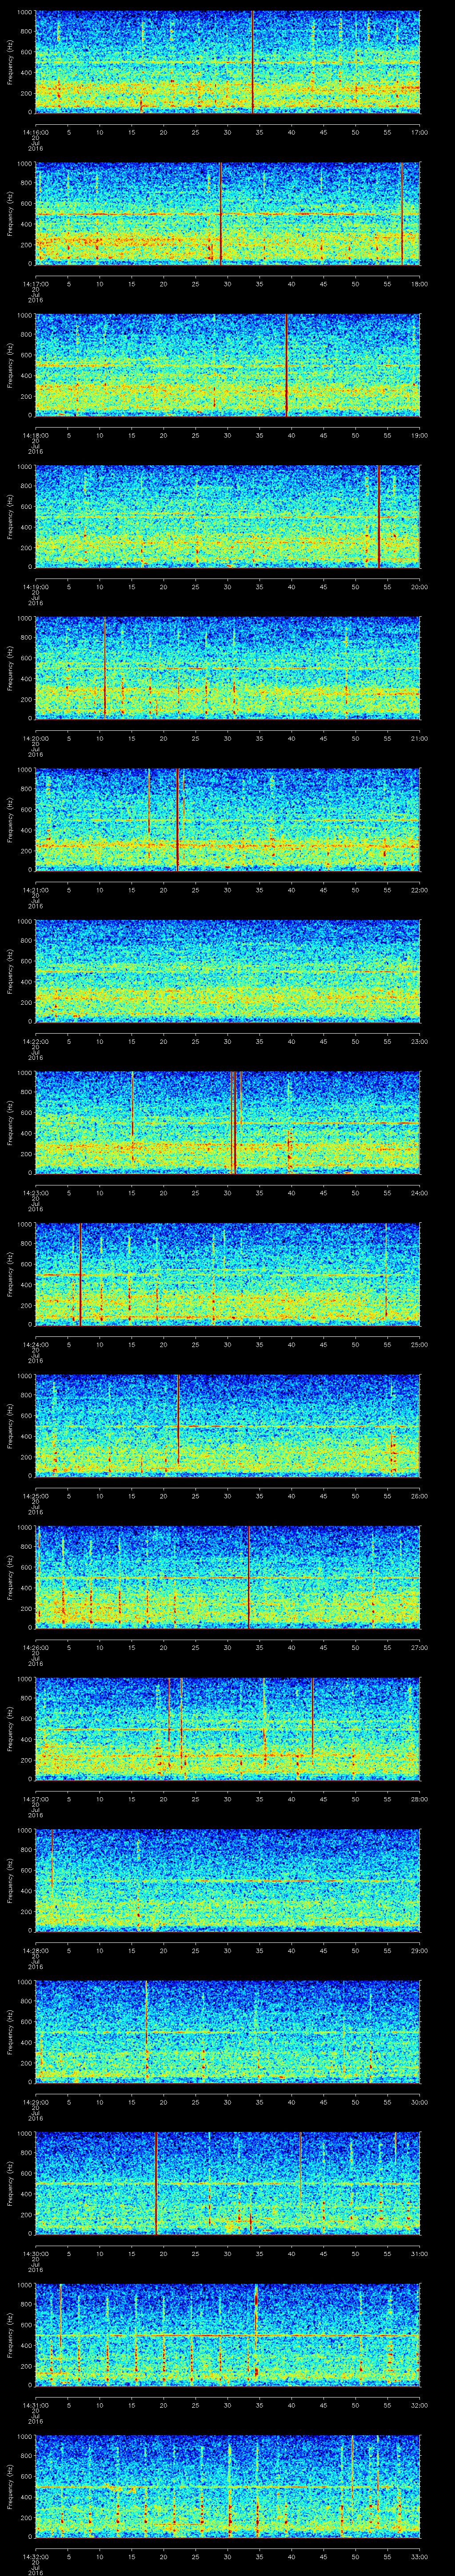Screen dimensions: 455x2576
Task: Click the "33:00" end time label
Action: pyautogui.click(x=419, y=2556)
